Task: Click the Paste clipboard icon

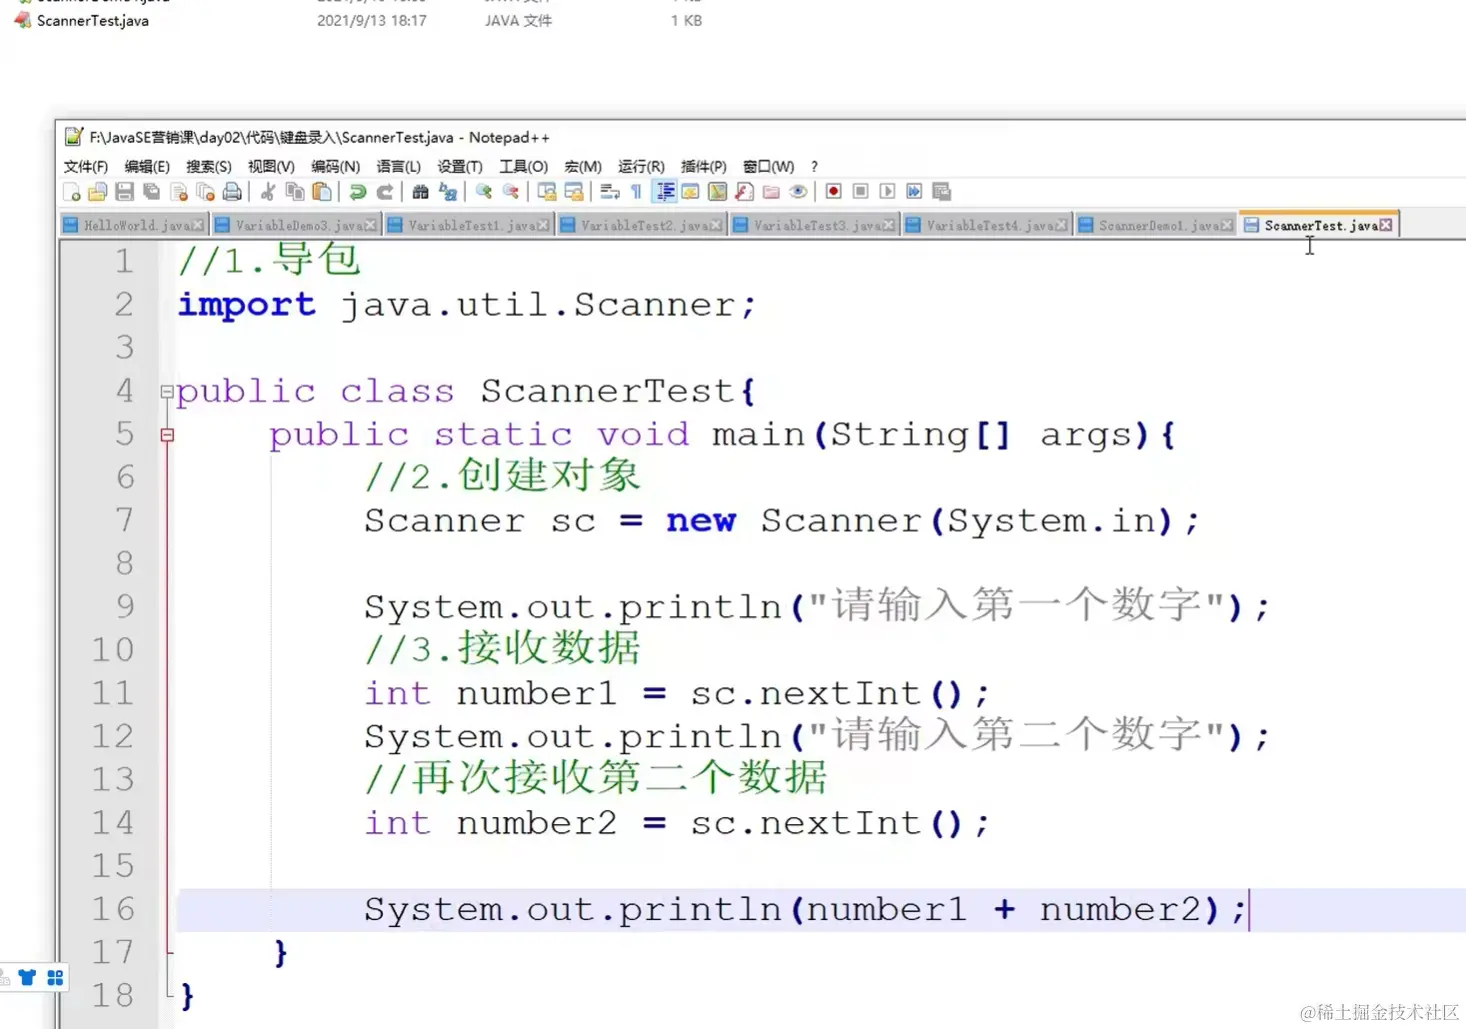Action: (x=322, y=192)
